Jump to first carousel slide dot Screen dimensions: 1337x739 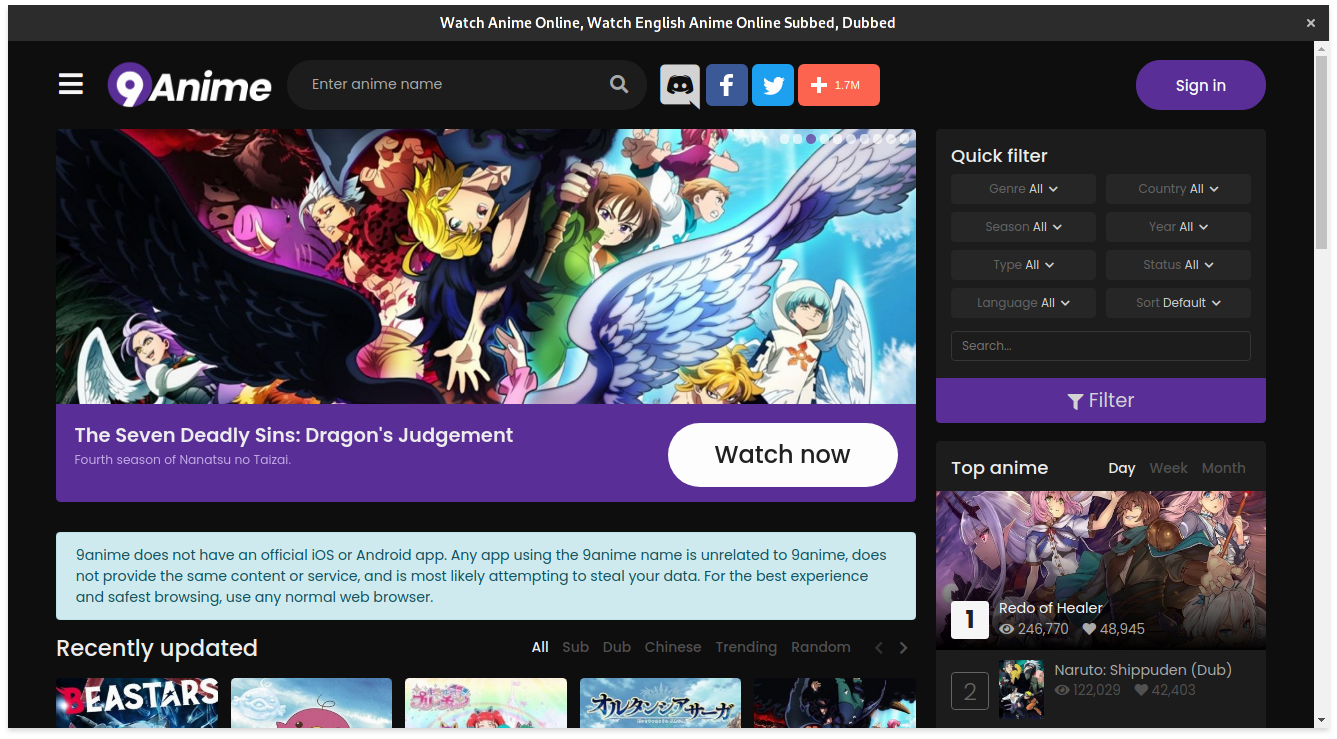coord(785,139)
